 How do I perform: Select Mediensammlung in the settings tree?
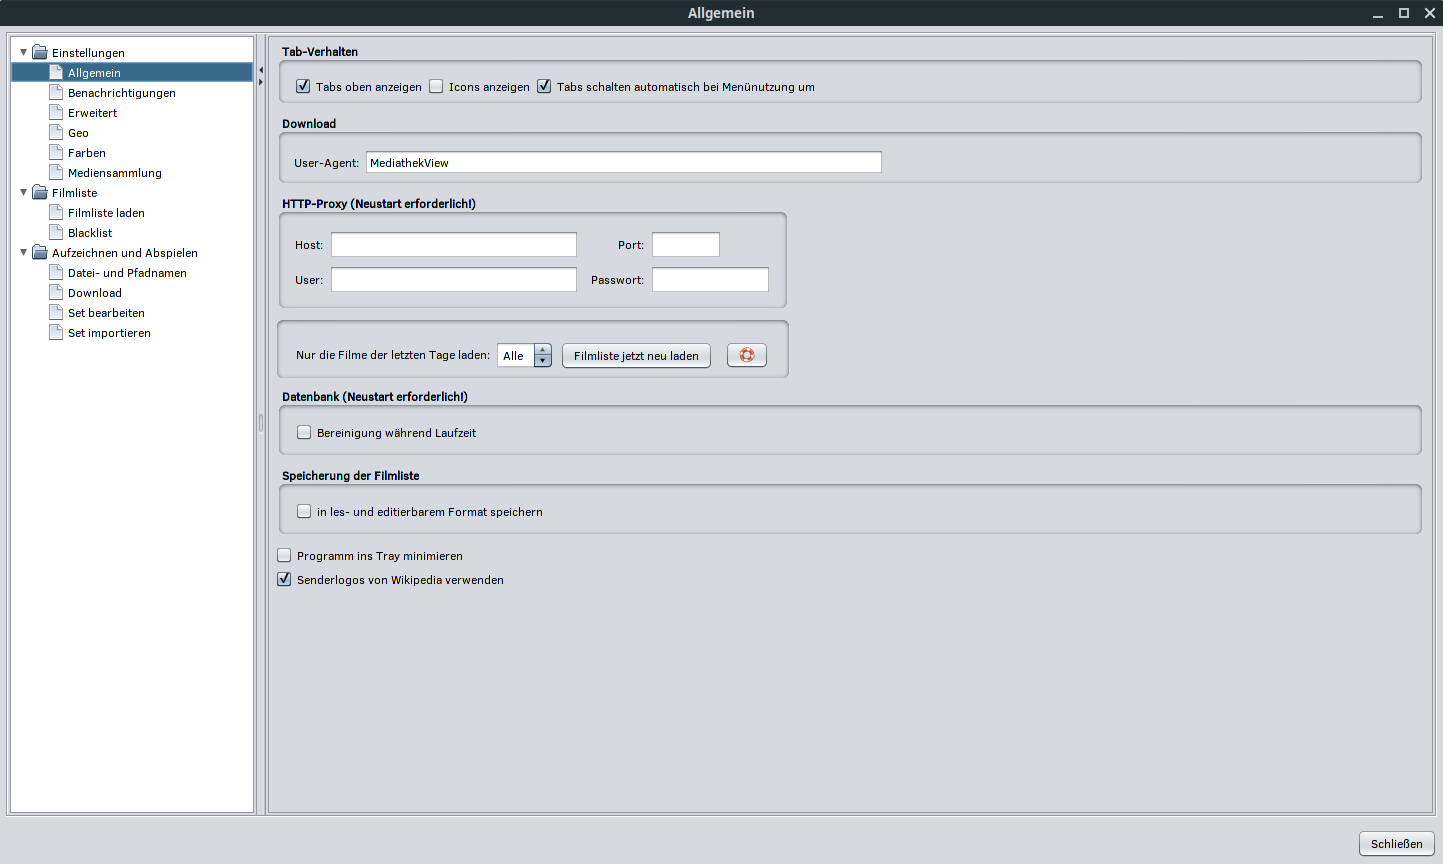point(114,173)
